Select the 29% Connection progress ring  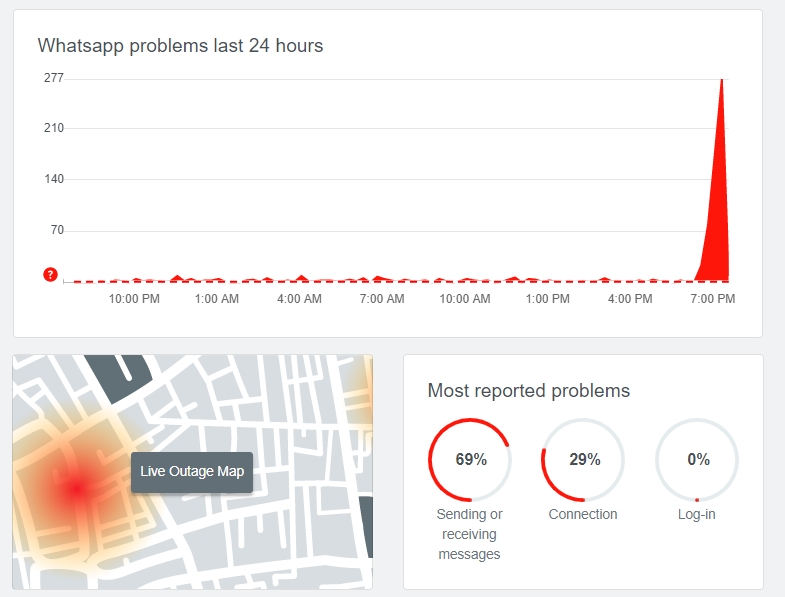(x=583, y=460)
